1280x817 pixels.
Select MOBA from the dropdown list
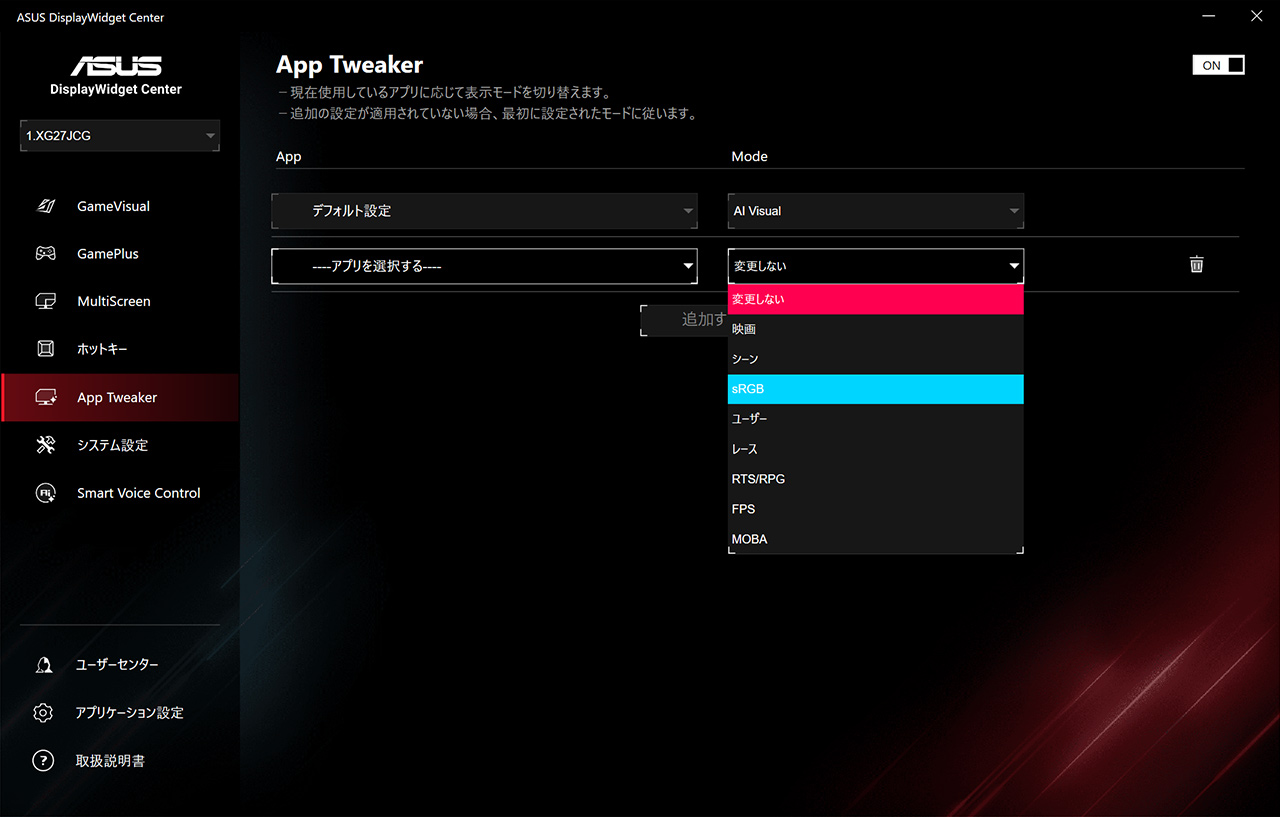coord(875,539)
